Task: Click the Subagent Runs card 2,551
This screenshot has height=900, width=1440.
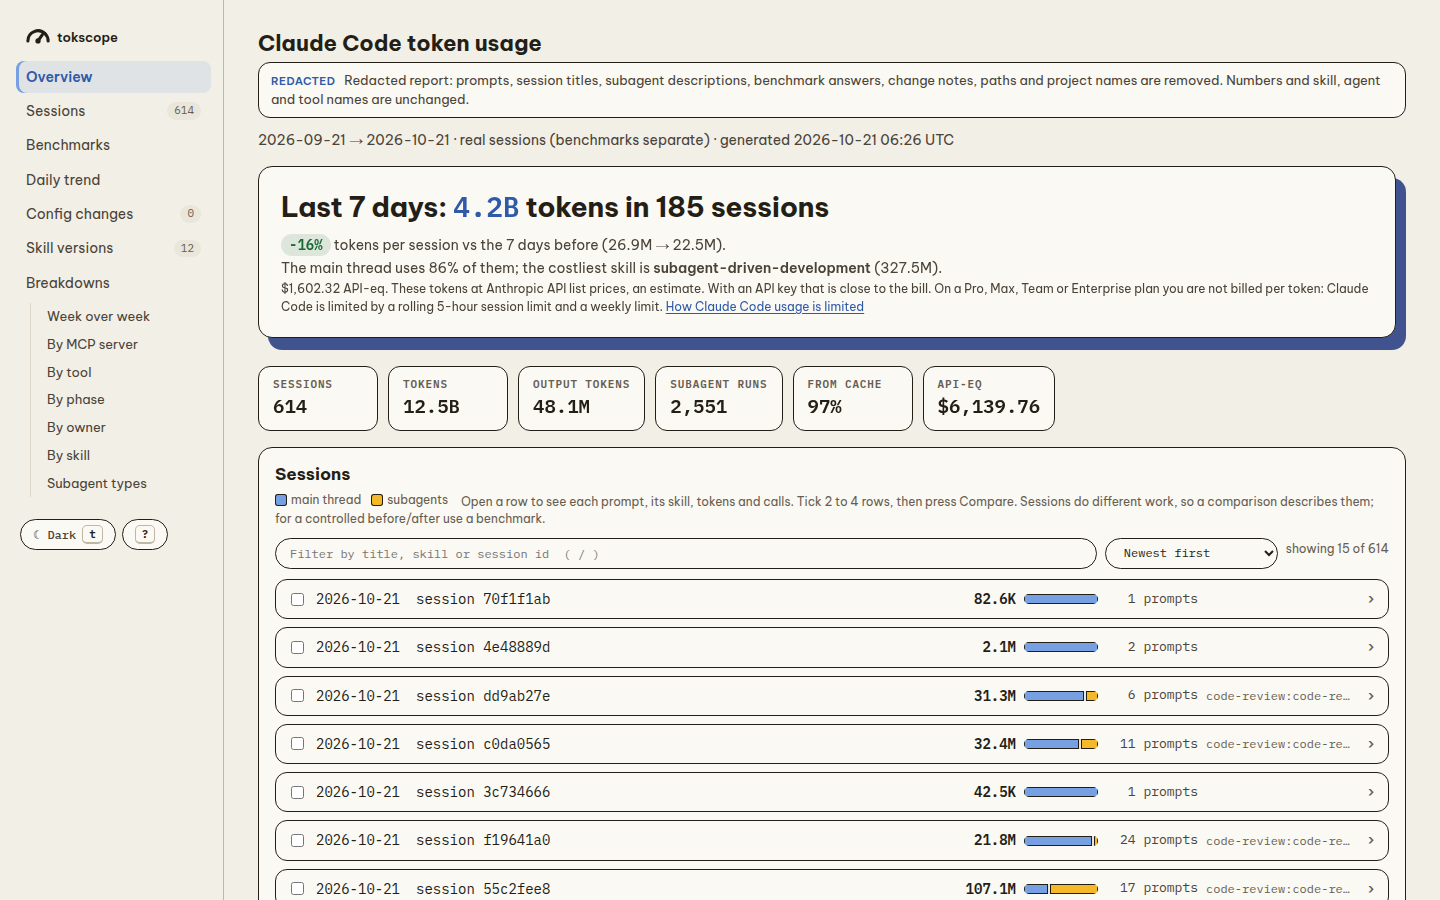Action: 719,398
